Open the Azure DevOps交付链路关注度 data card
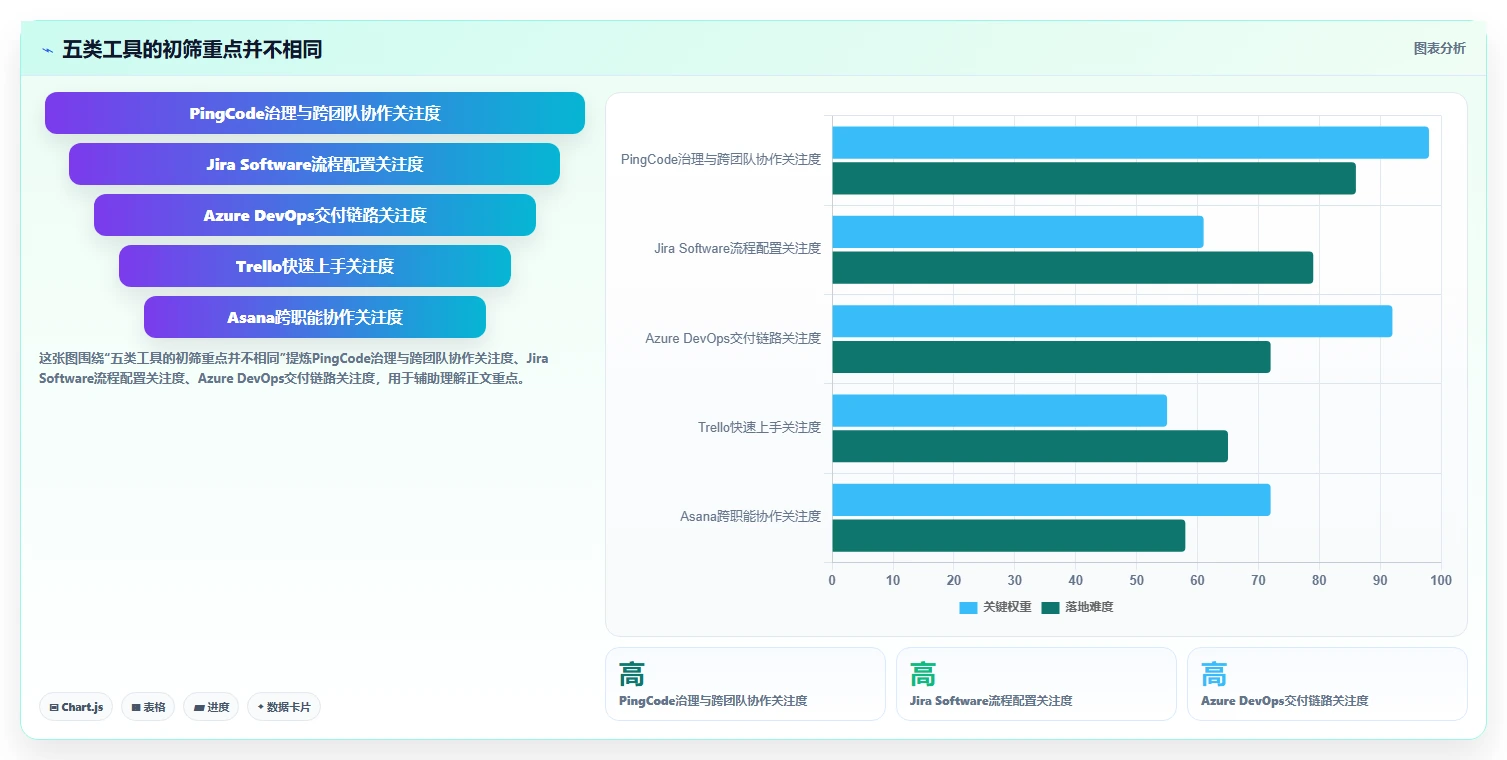This screenshot has width=1507, height=760. tap(1327, 684)
